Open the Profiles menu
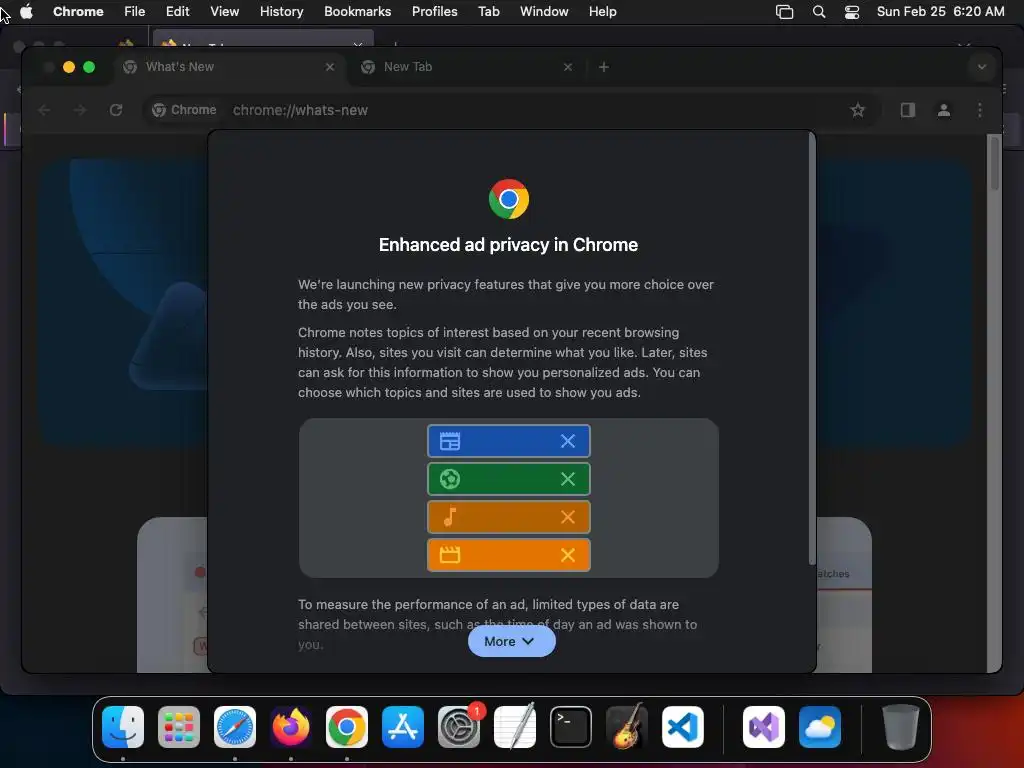Screen dimensions: 1024x768 coord(434,11)
